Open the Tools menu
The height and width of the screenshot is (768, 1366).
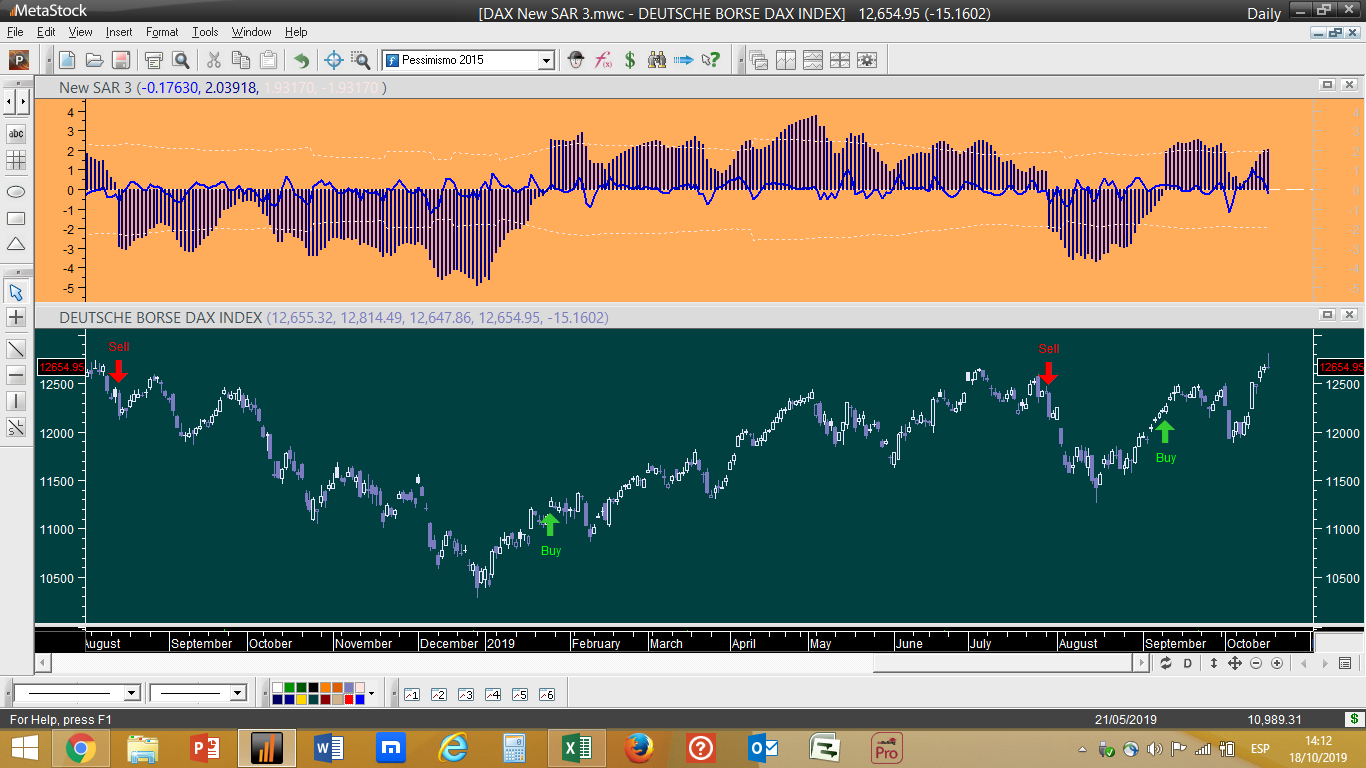tap(205, 32)
